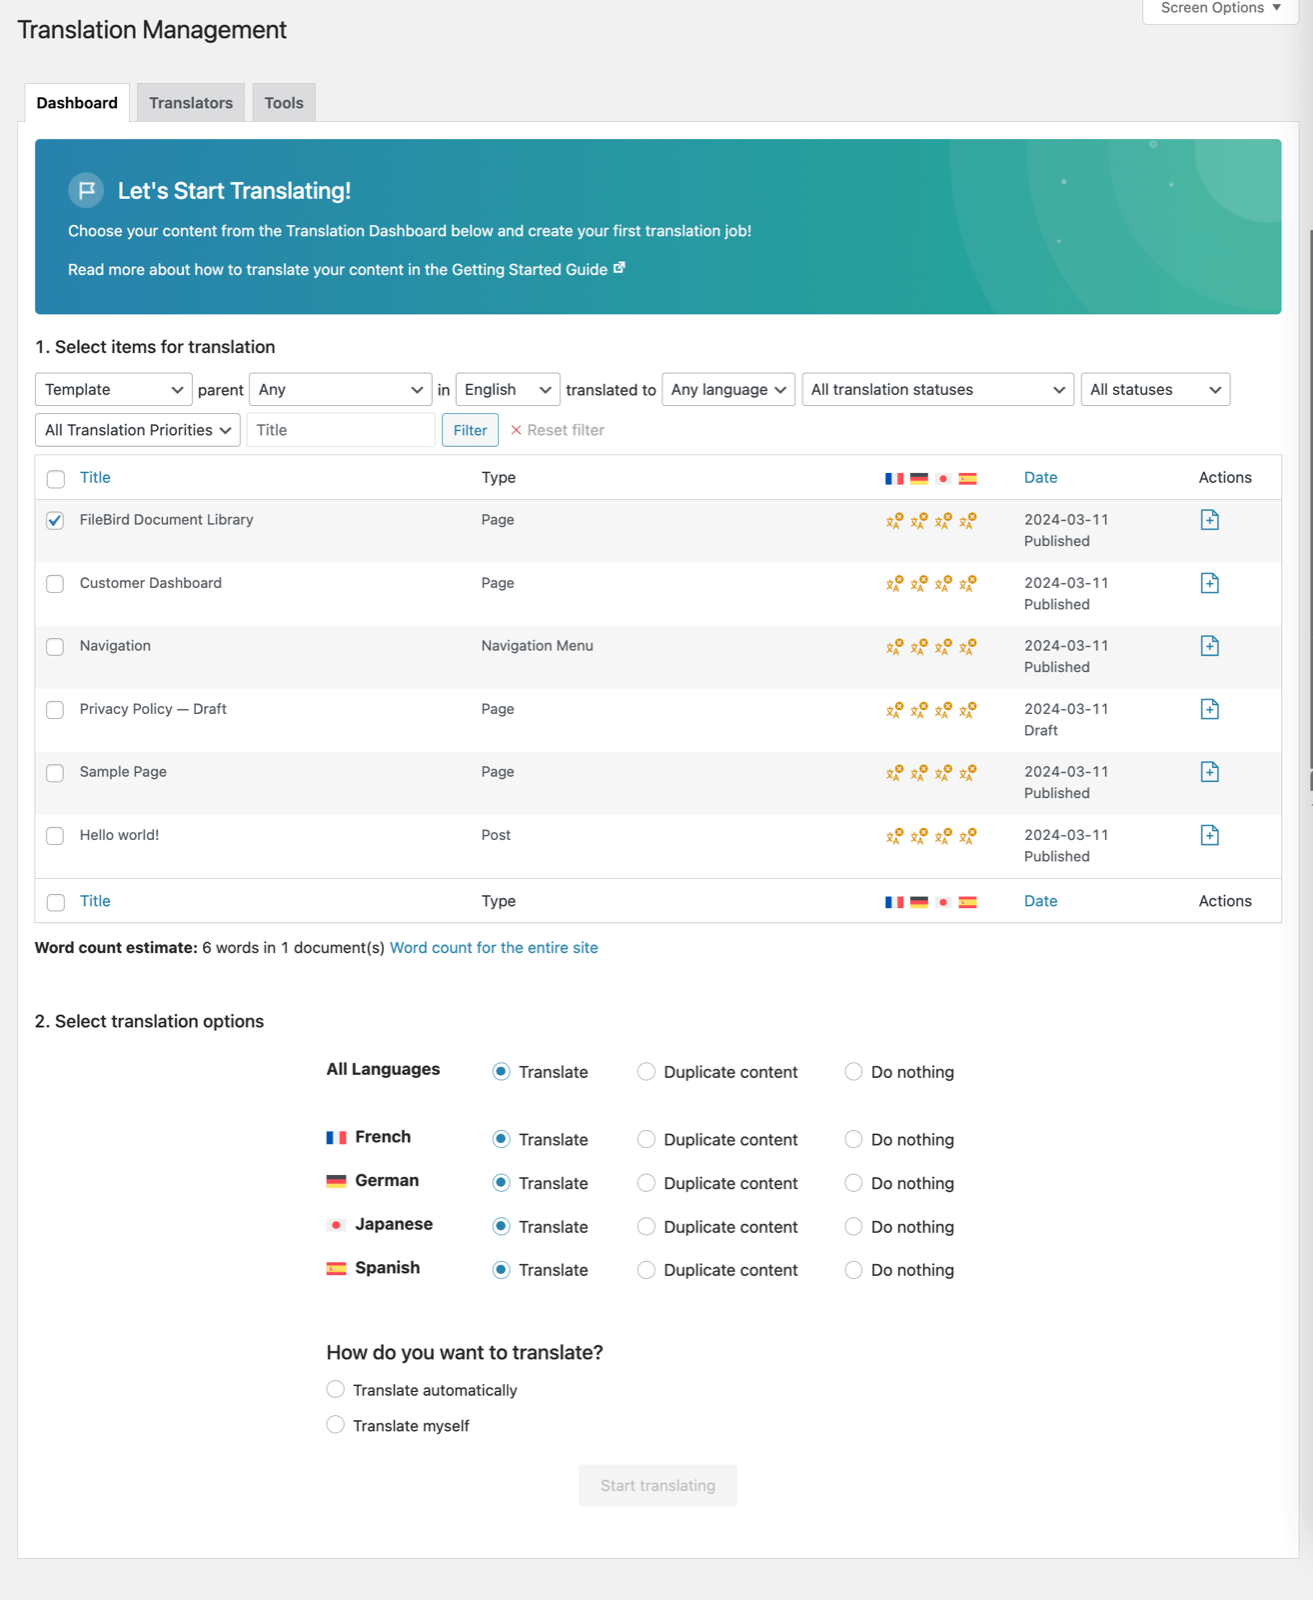Expand the All translation statuses dropdown
This screenshot has width=1313, height=1600.
(x=937, y=390)
